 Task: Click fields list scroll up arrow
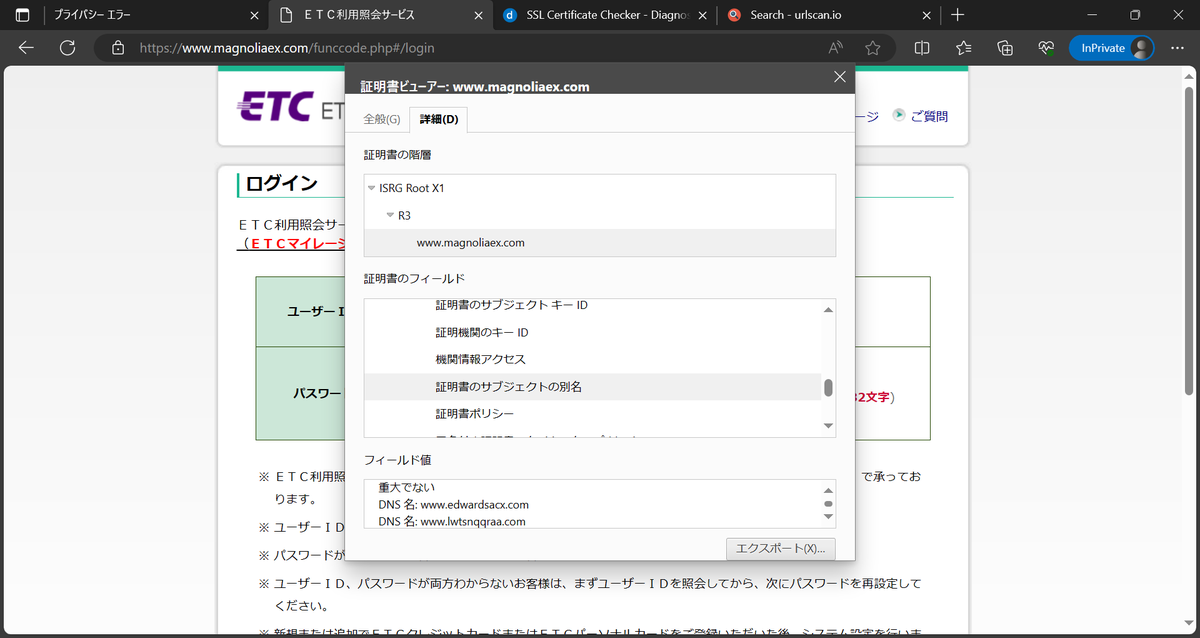click(828, 310)
